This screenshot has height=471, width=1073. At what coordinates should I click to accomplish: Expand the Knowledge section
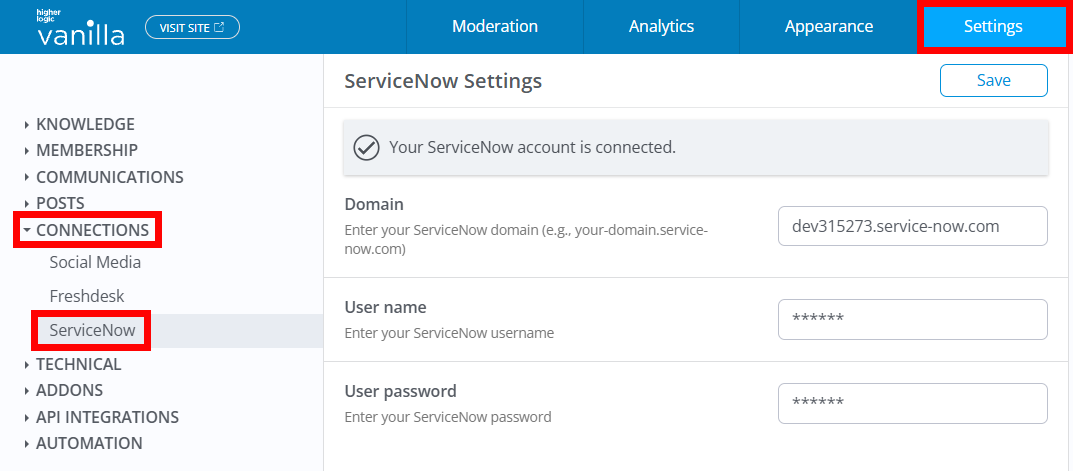coord(85,124)
